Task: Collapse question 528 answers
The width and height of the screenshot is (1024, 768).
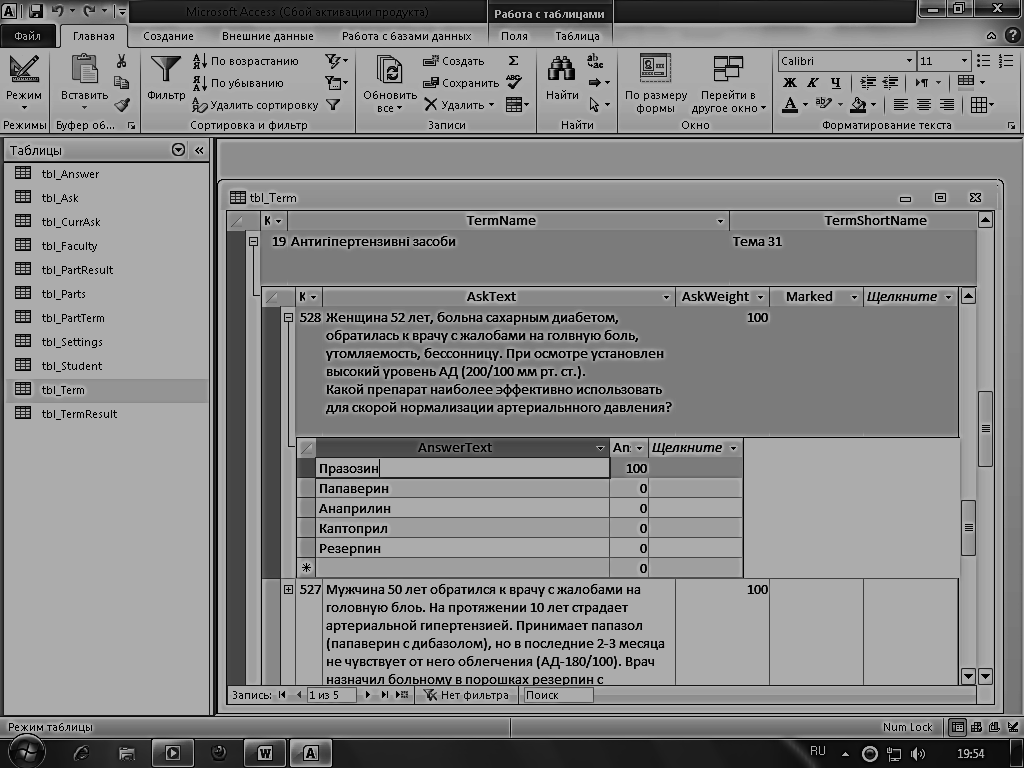Action: (288, 317)
